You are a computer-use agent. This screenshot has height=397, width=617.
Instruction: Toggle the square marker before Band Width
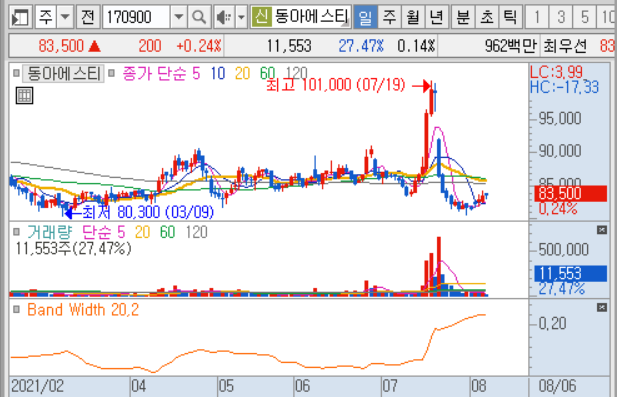pos(16,309)
